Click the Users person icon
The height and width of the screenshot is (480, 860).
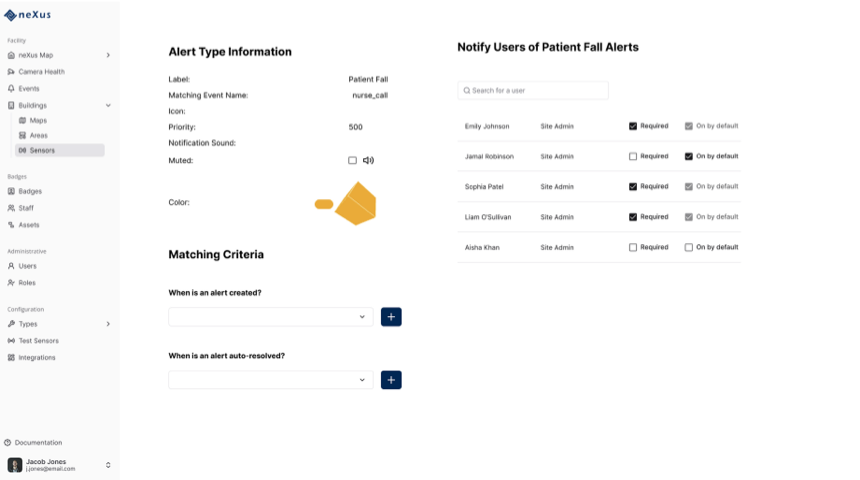tap(11, 266)
